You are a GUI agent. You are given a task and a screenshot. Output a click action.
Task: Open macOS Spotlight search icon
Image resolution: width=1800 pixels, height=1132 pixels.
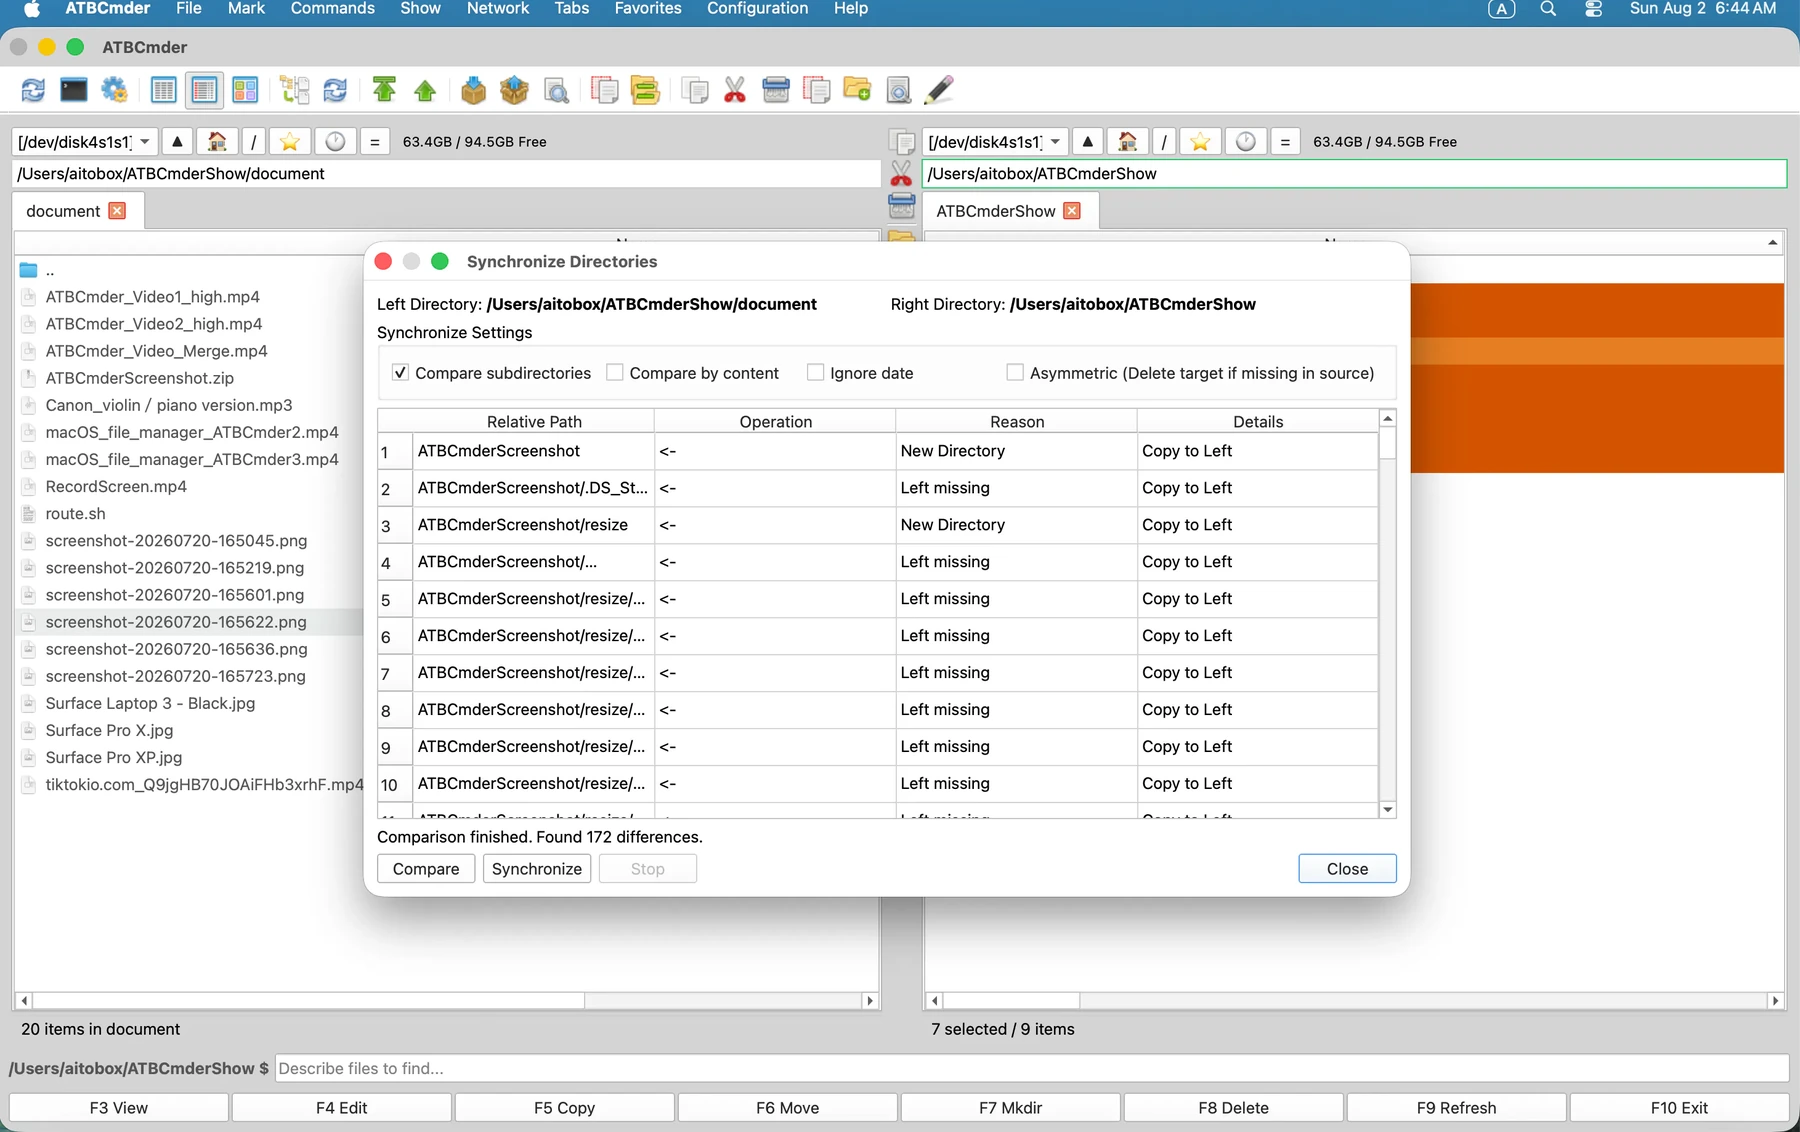[1548, 9]
